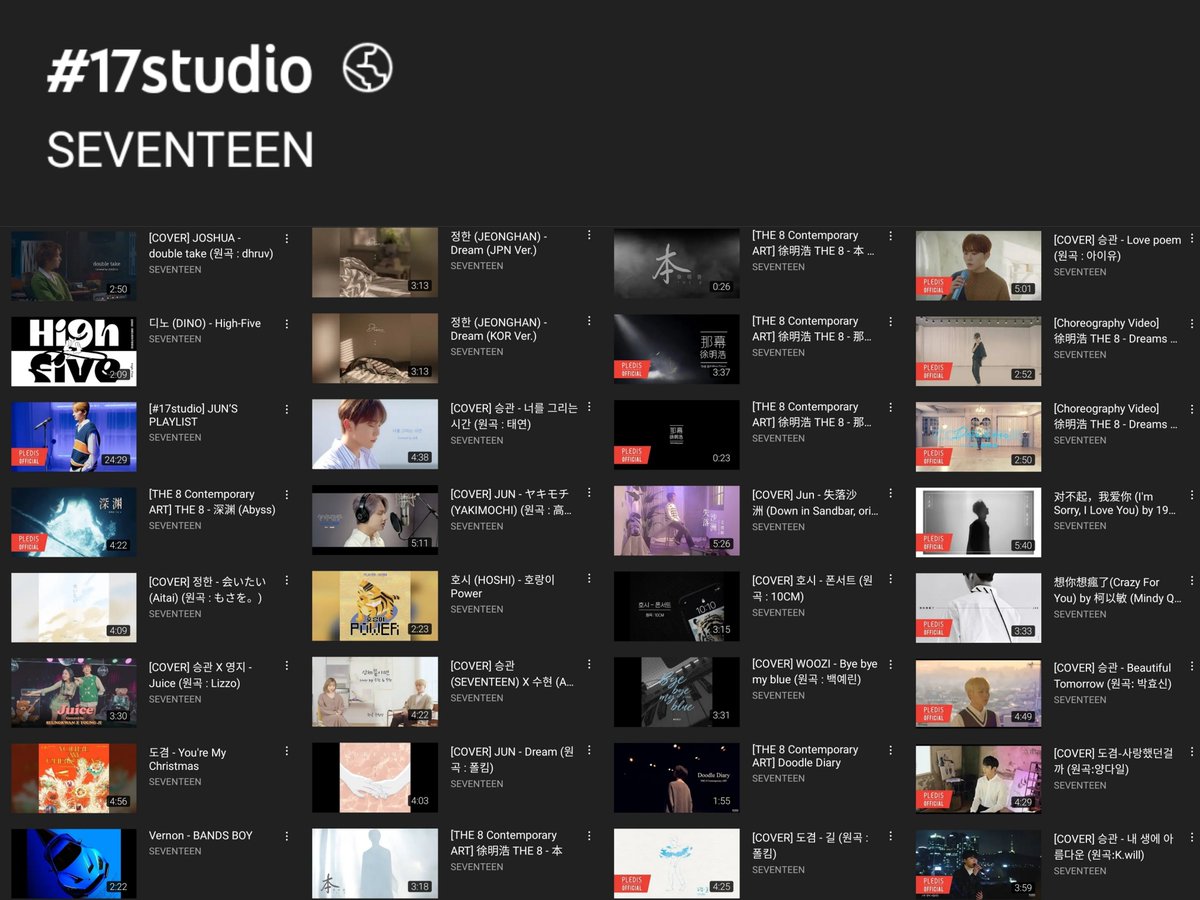Open JOSHUA double take video thumbnail
This screenshot has height=900, width=1200.
74,265
